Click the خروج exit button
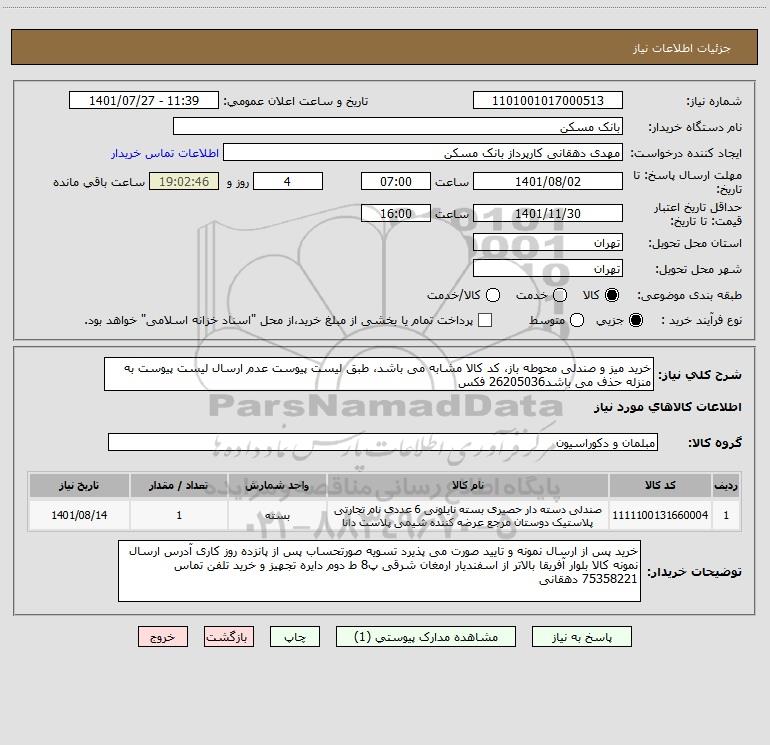This screenshot has height=745, width=770. coord(163,637)
